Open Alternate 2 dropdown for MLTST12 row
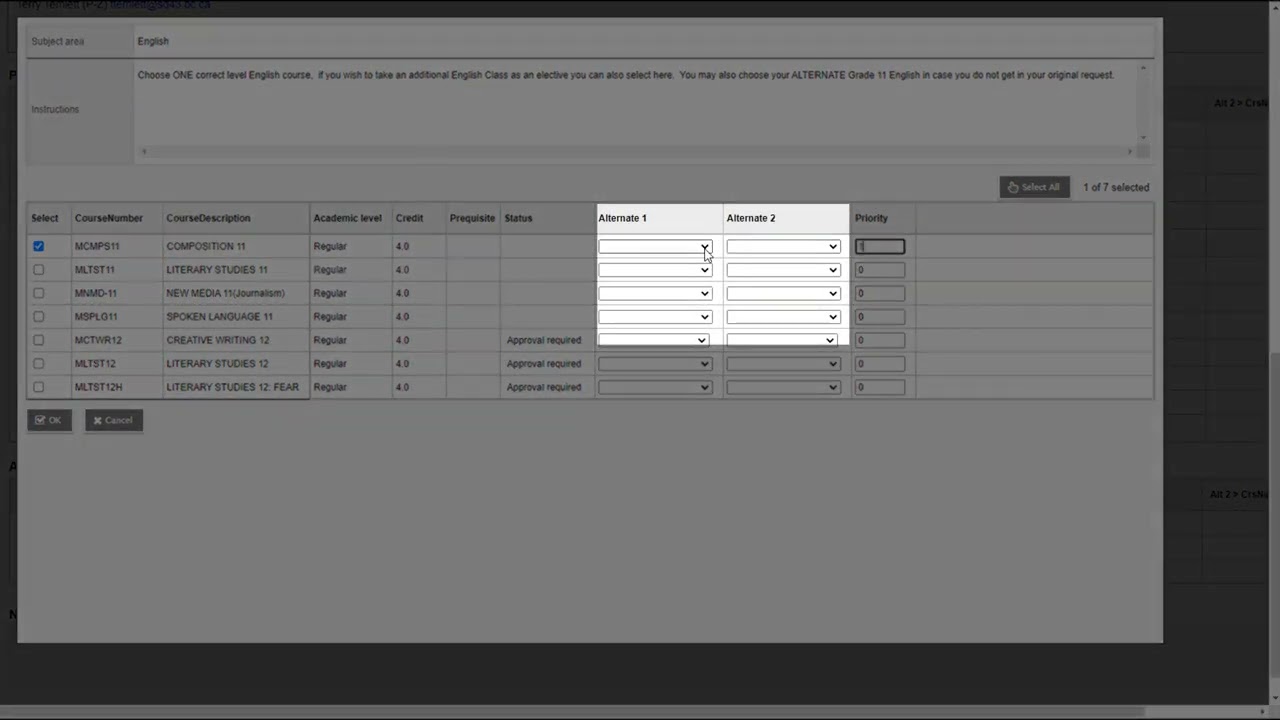Screen dimensions: 1280x720 783,364
